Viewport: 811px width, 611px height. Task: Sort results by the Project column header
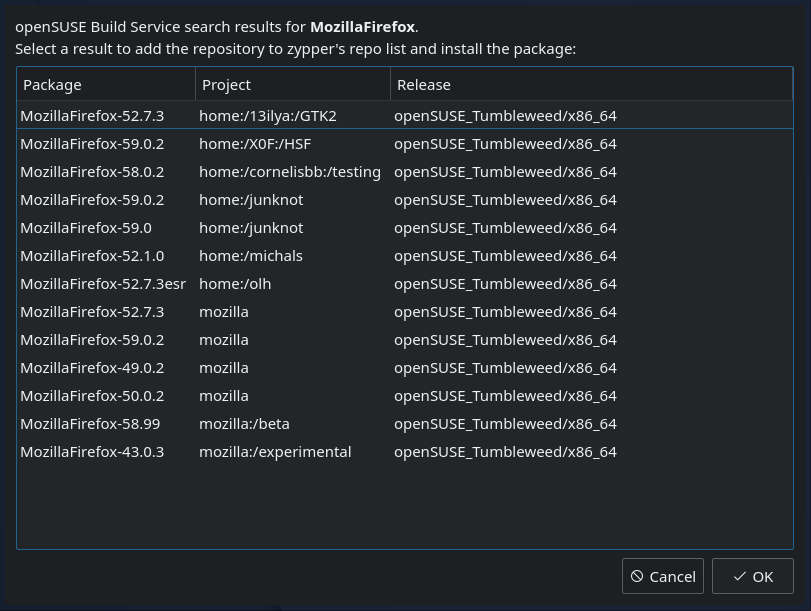(293, 85)
